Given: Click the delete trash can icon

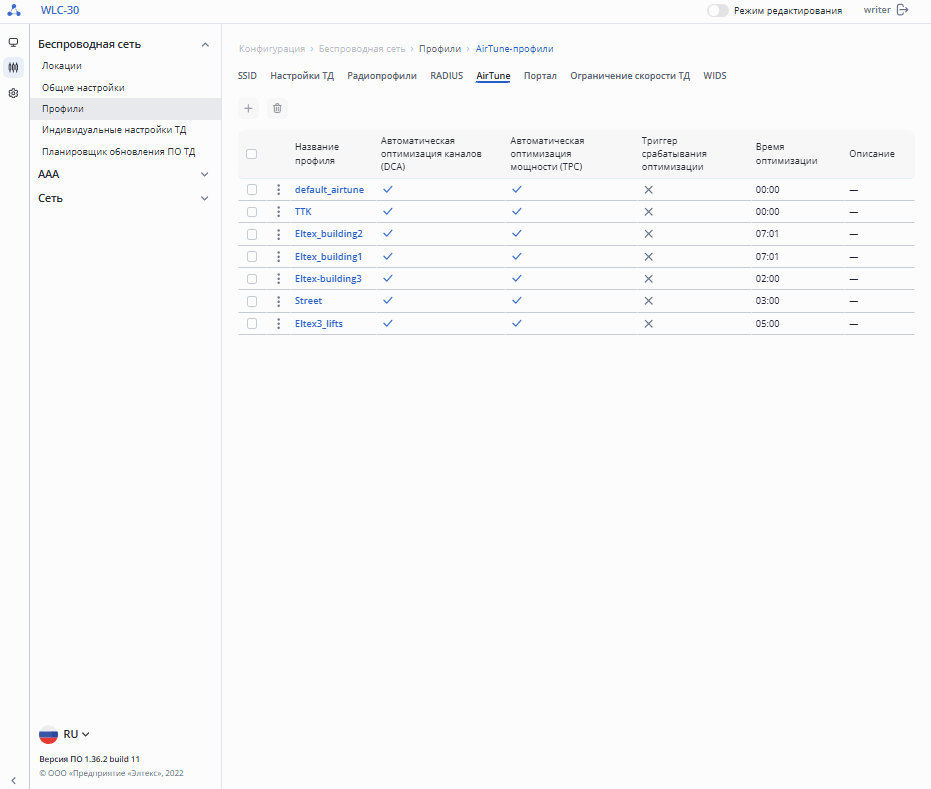Looking at the screenshot, I should coord(277,108).
